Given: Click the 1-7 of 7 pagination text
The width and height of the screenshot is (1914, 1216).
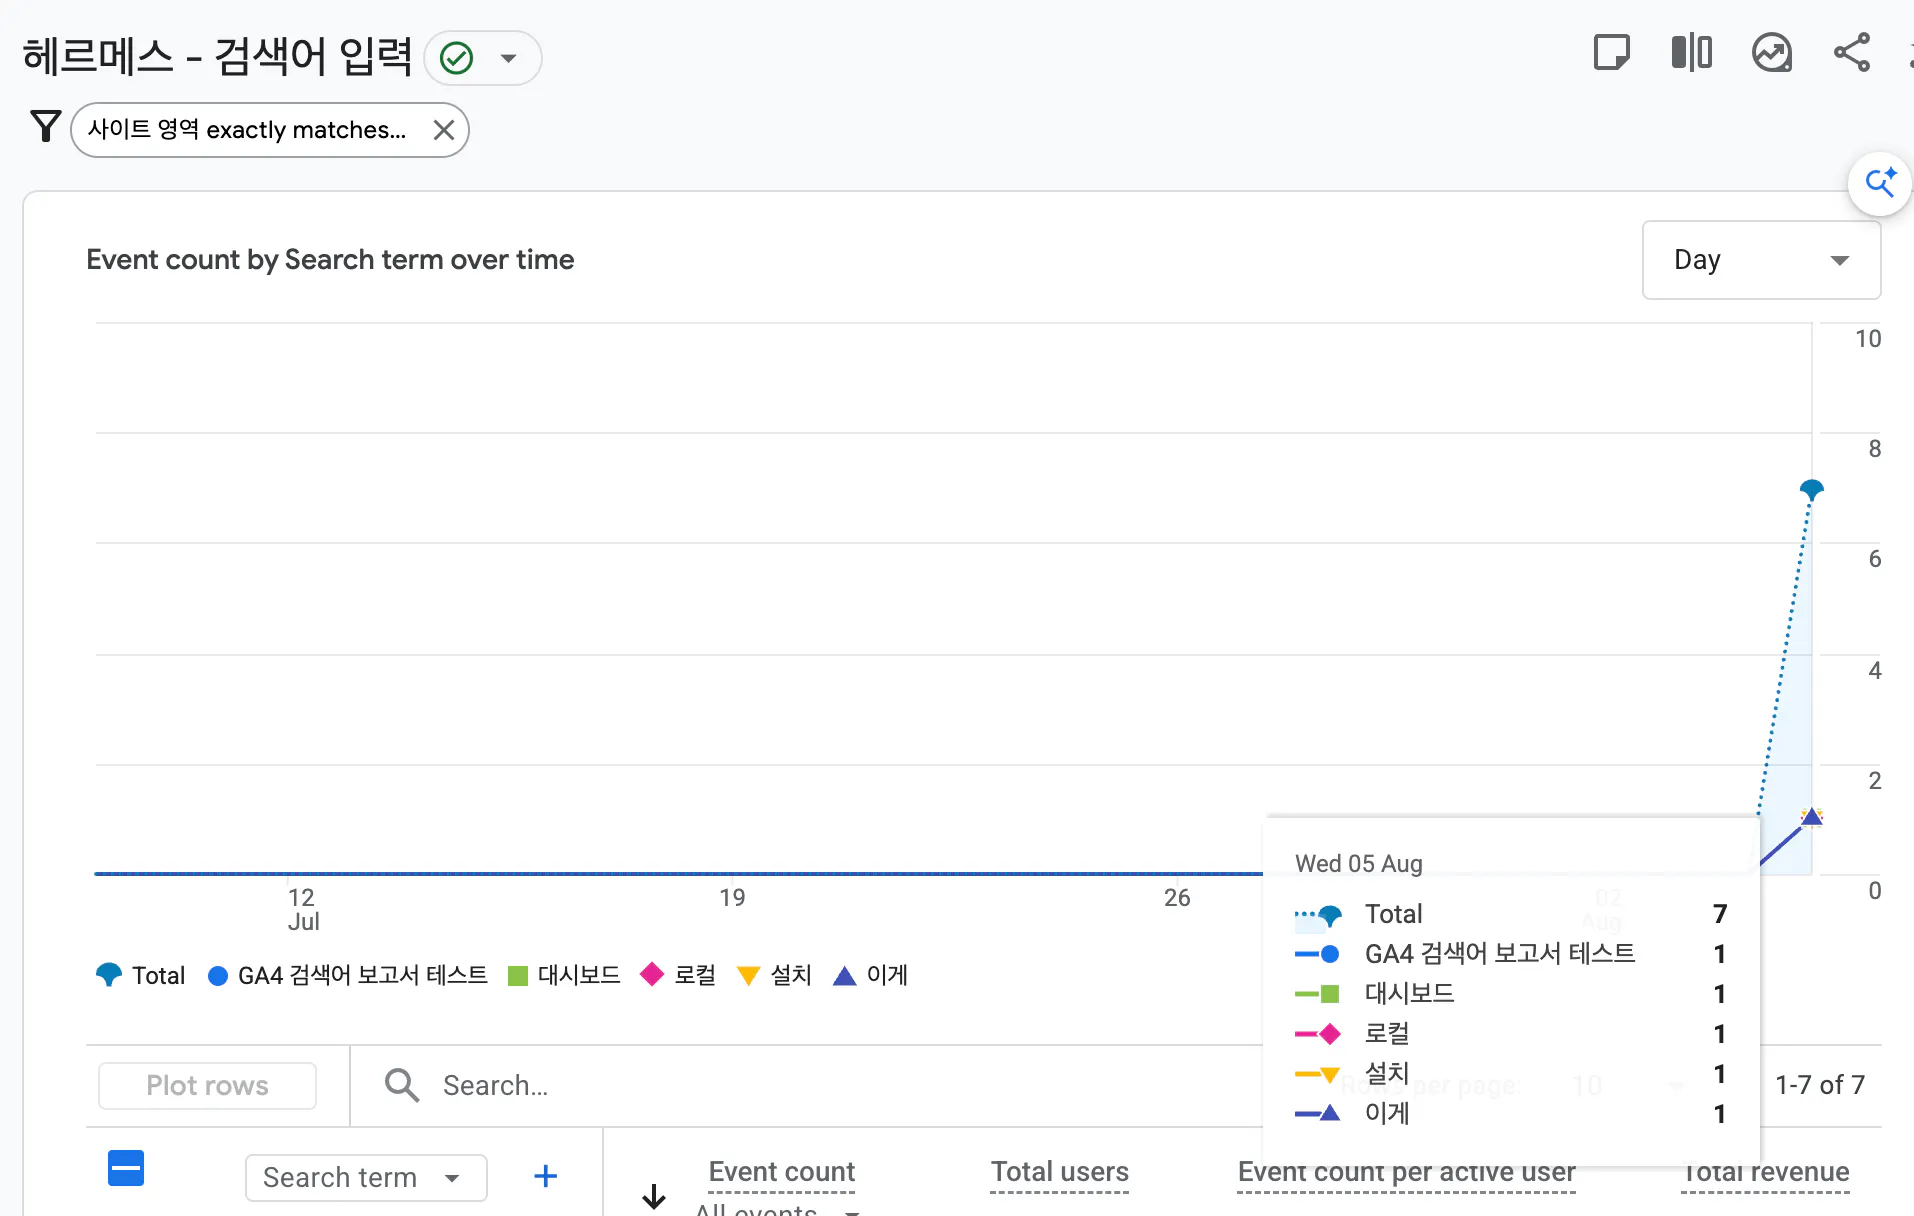Looking at the screenshot, I should tap(1819, 1085).
